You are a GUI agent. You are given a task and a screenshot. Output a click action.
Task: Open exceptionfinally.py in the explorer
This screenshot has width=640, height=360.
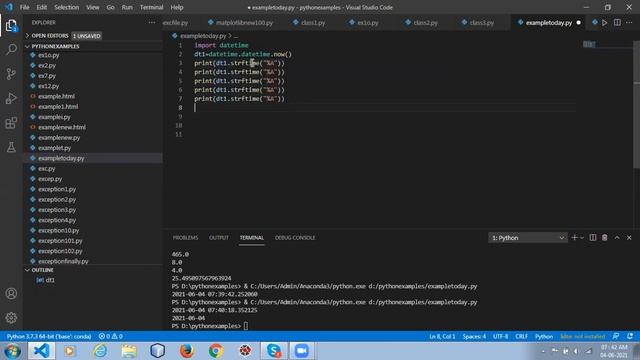tap(63, 261)
